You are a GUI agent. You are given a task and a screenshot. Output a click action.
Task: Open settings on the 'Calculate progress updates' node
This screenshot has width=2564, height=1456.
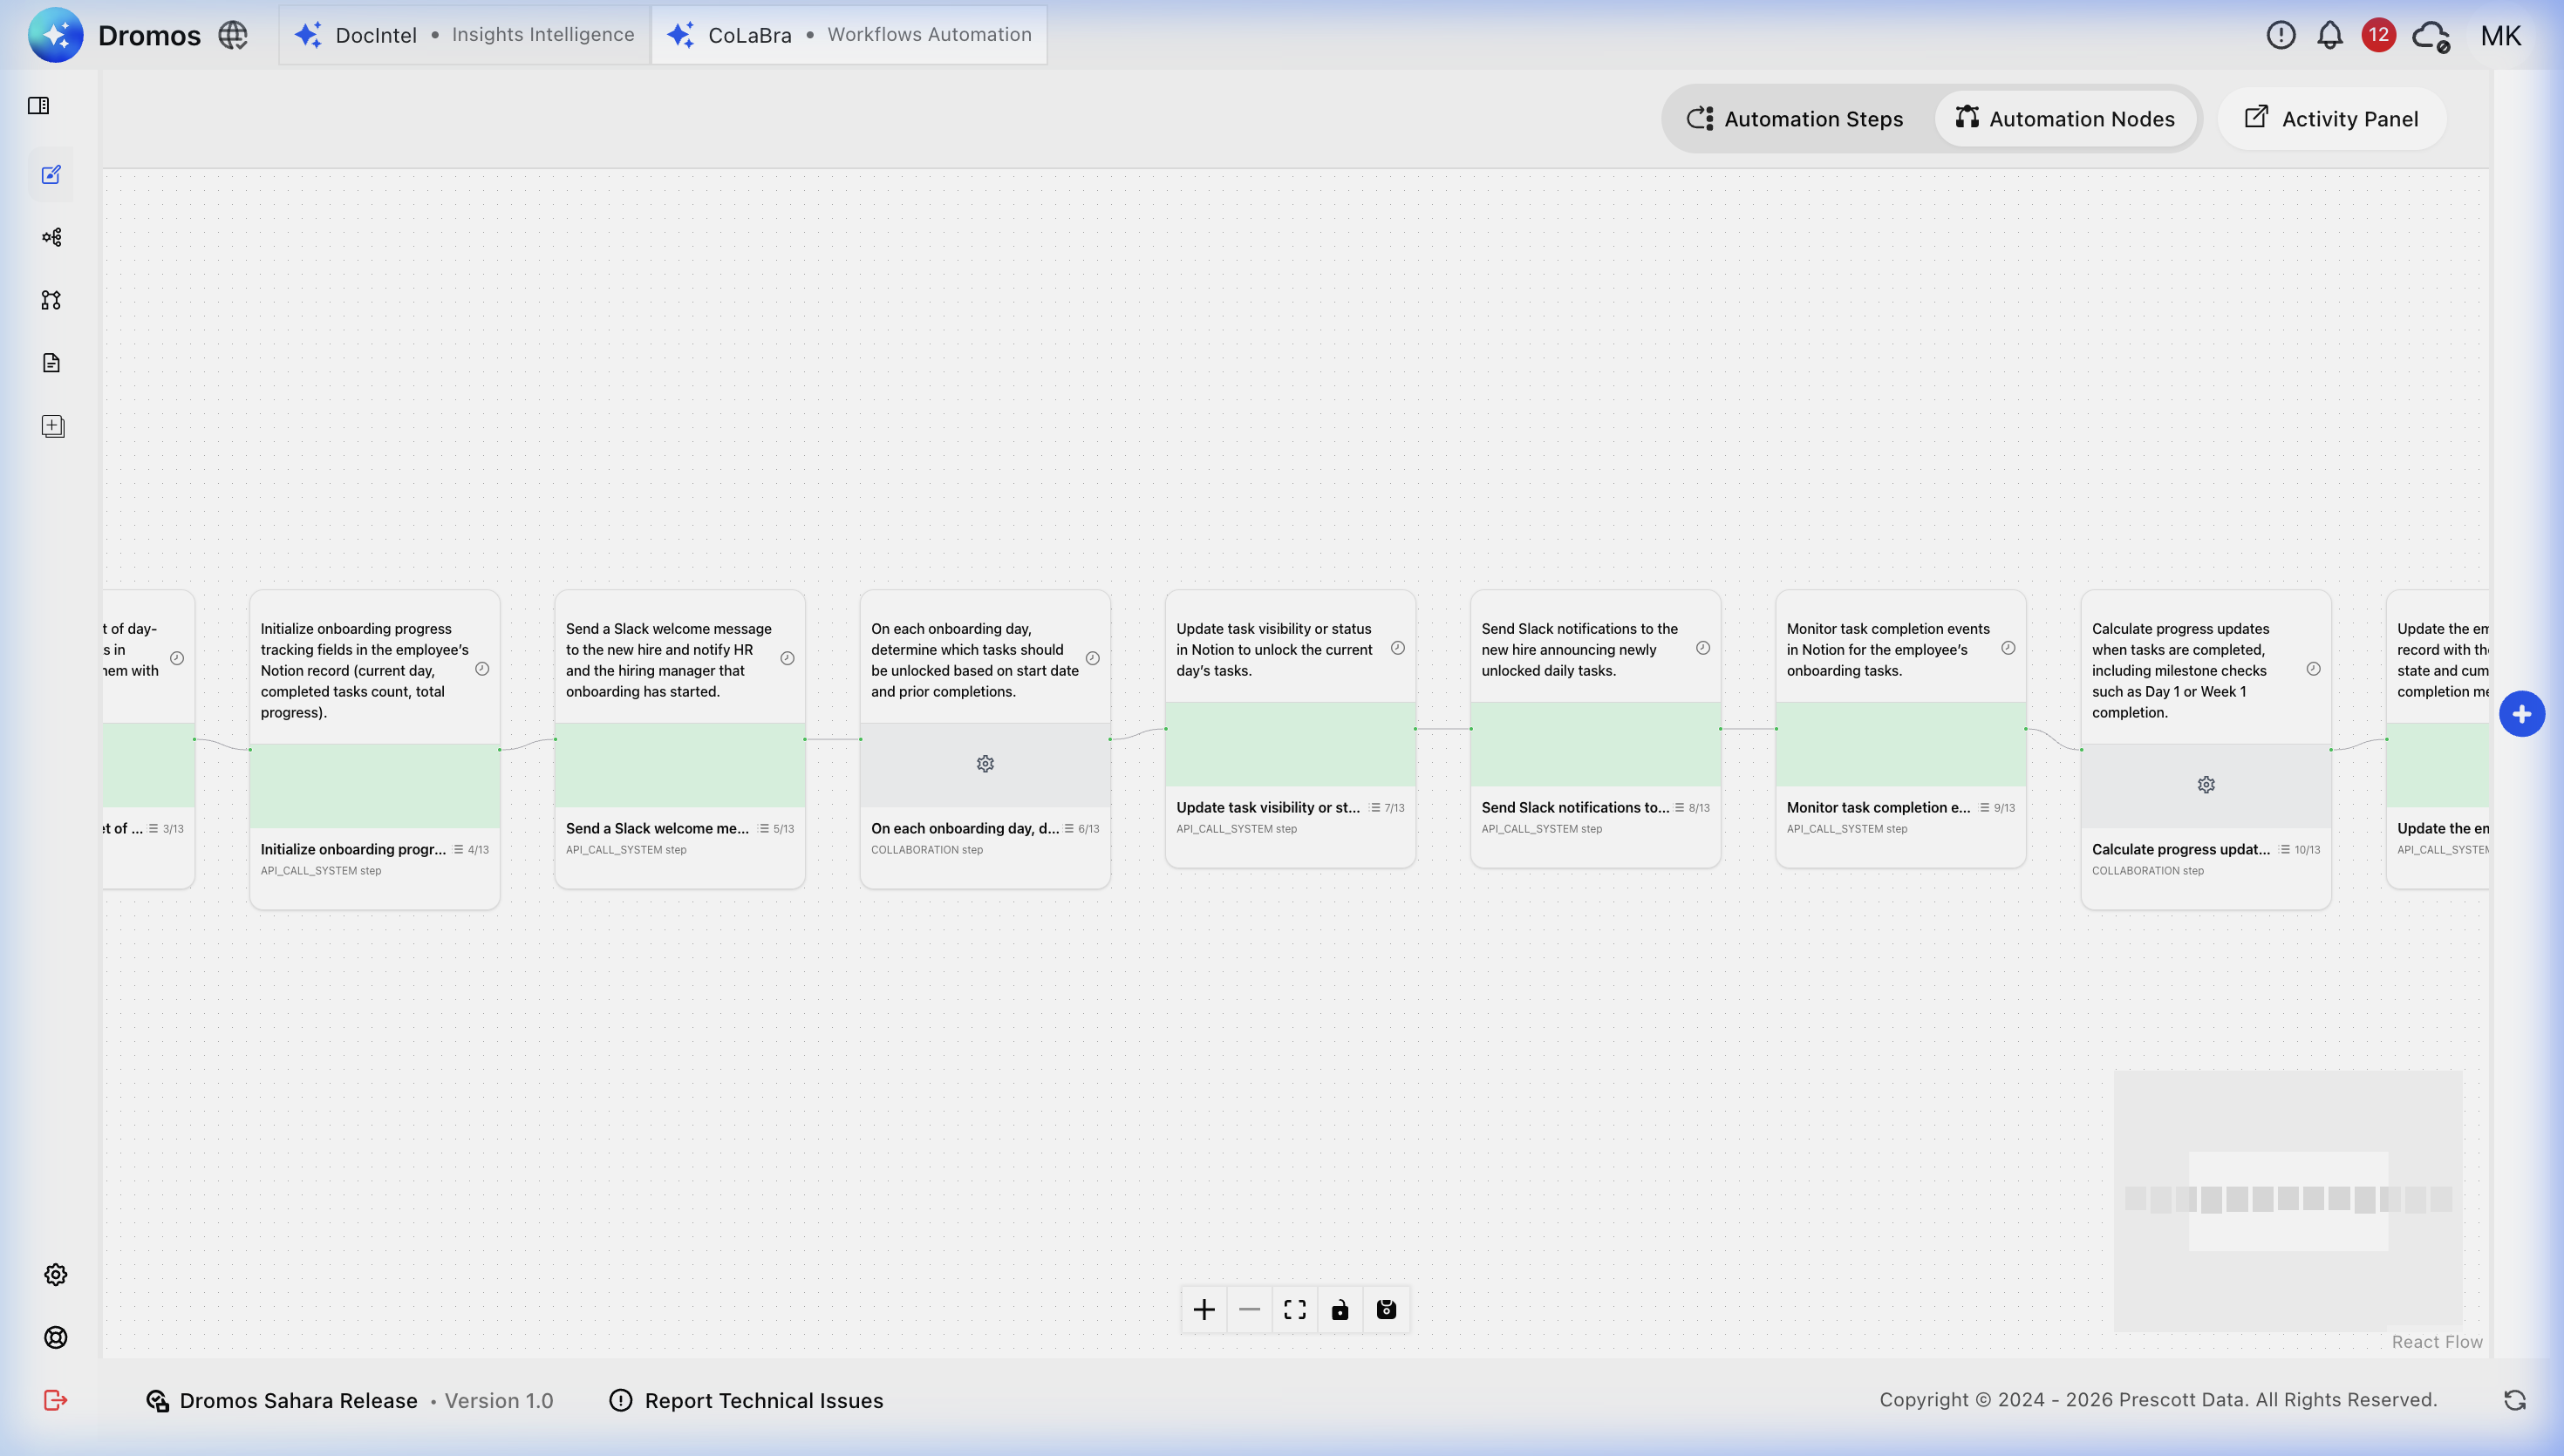2206,785
